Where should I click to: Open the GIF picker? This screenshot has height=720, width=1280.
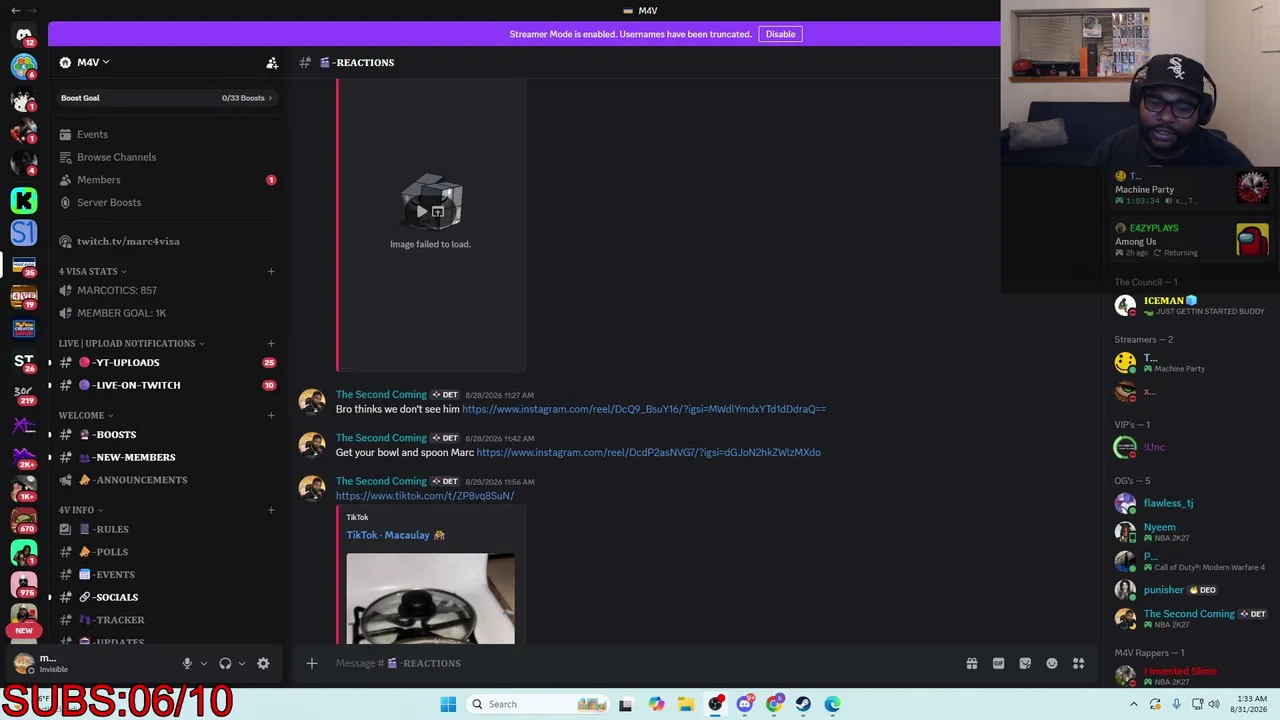pos(998,663)
